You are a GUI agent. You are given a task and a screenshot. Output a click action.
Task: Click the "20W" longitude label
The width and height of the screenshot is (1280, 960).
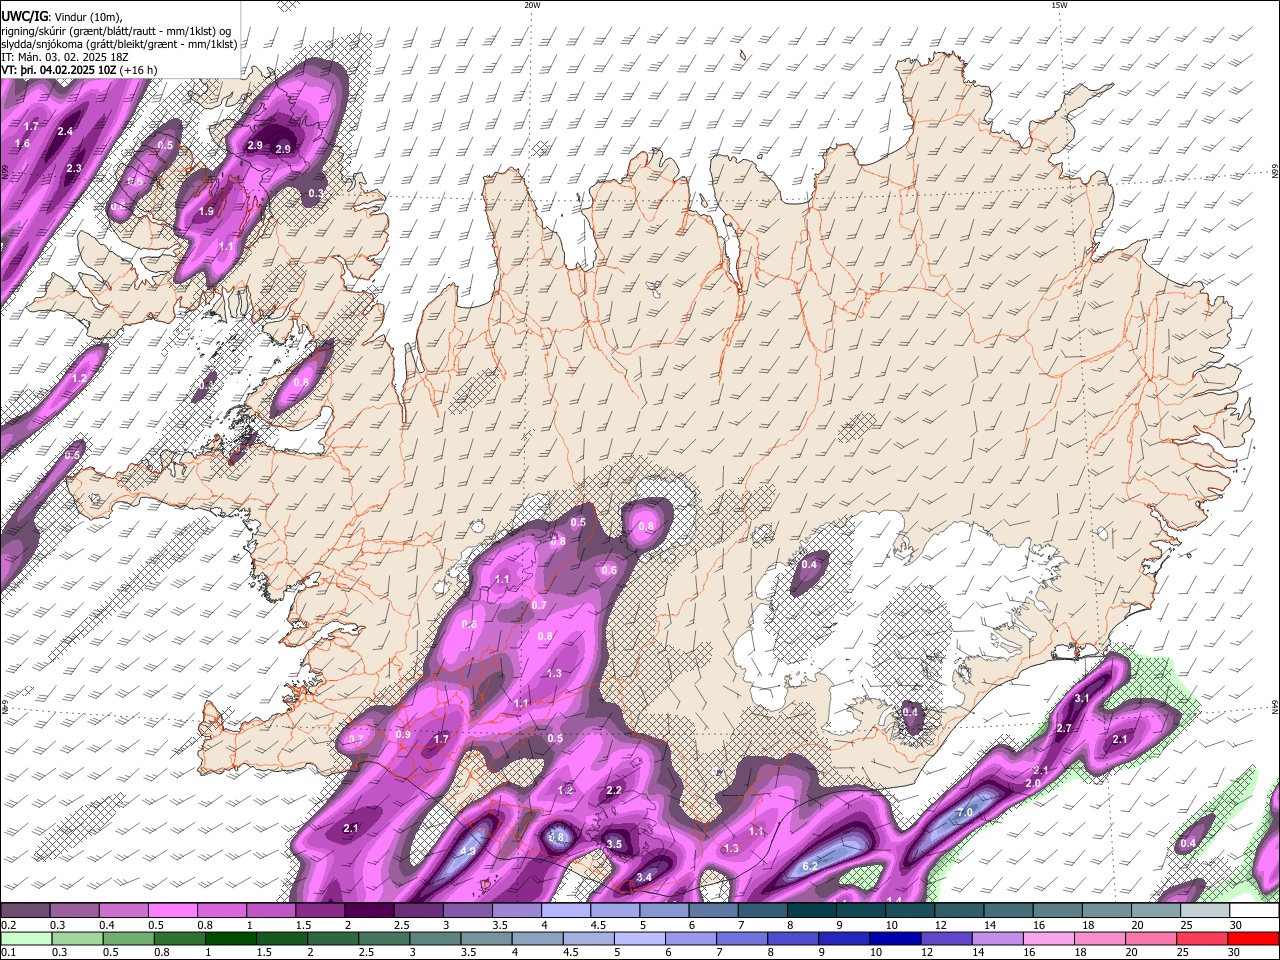(532, 5)
